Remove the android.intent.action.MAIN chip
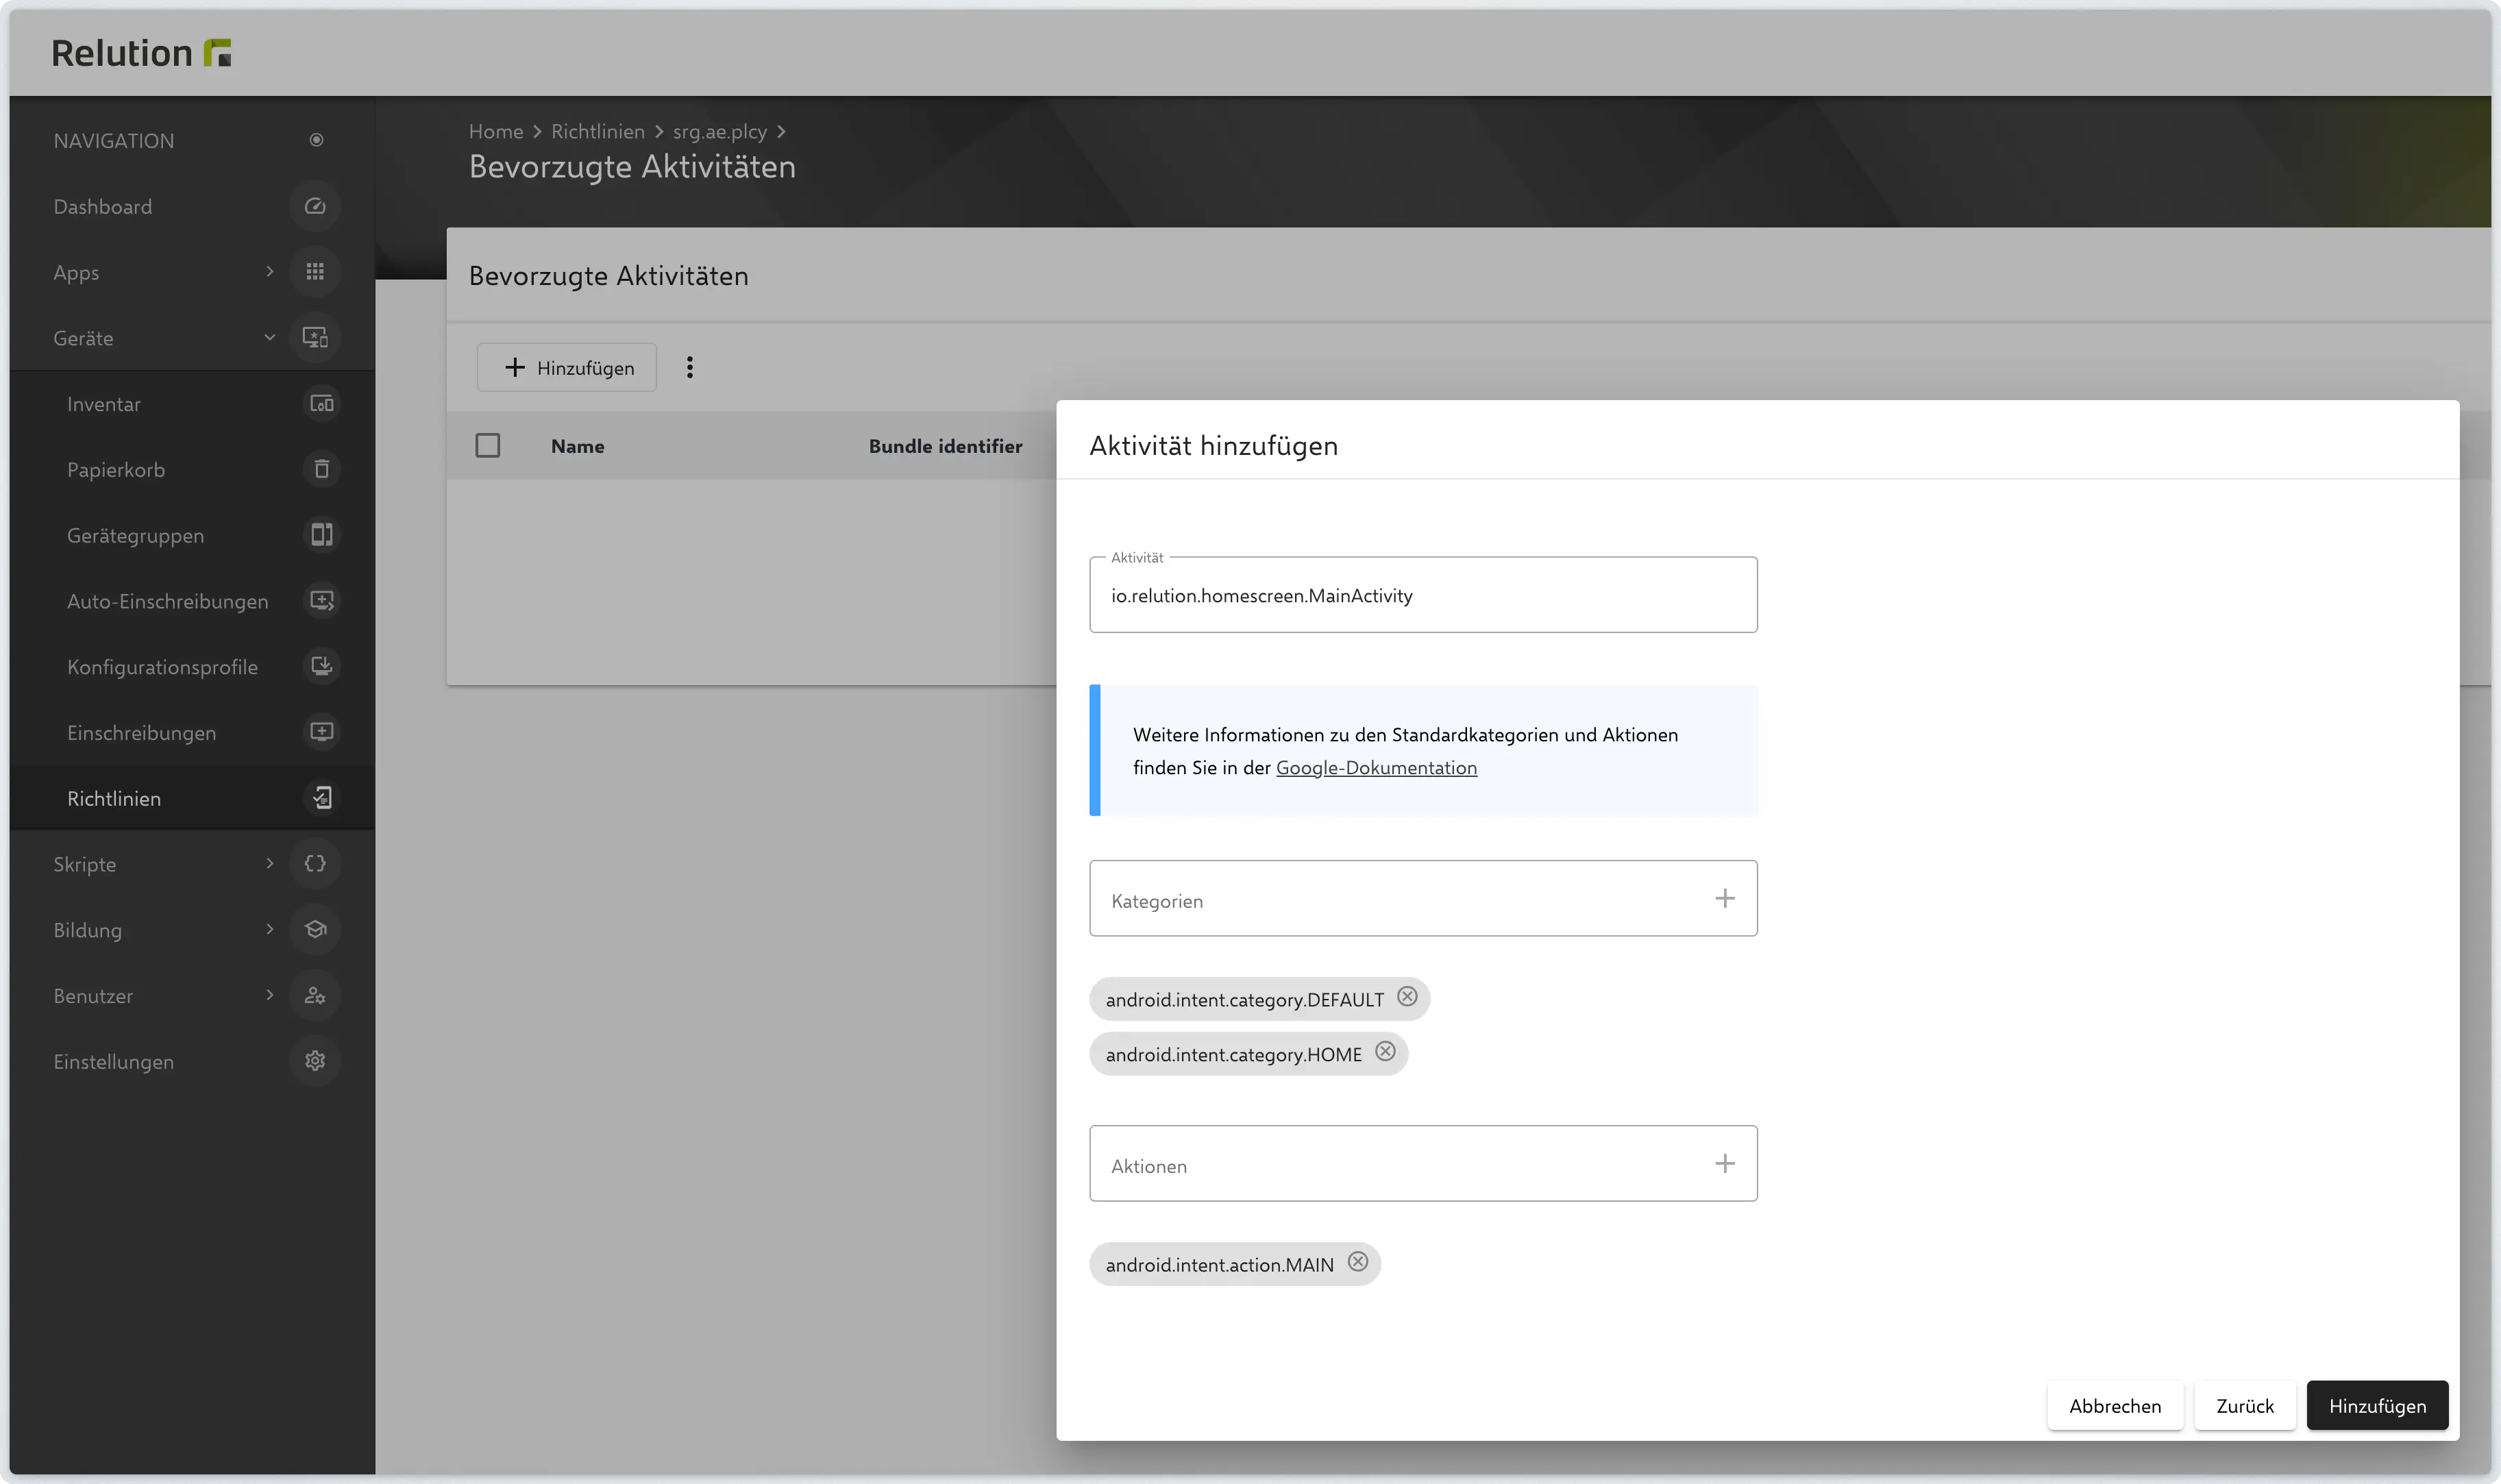Image resolution: width=2501 pixels, height=1484 pixels. (x=1357, y=1262)
